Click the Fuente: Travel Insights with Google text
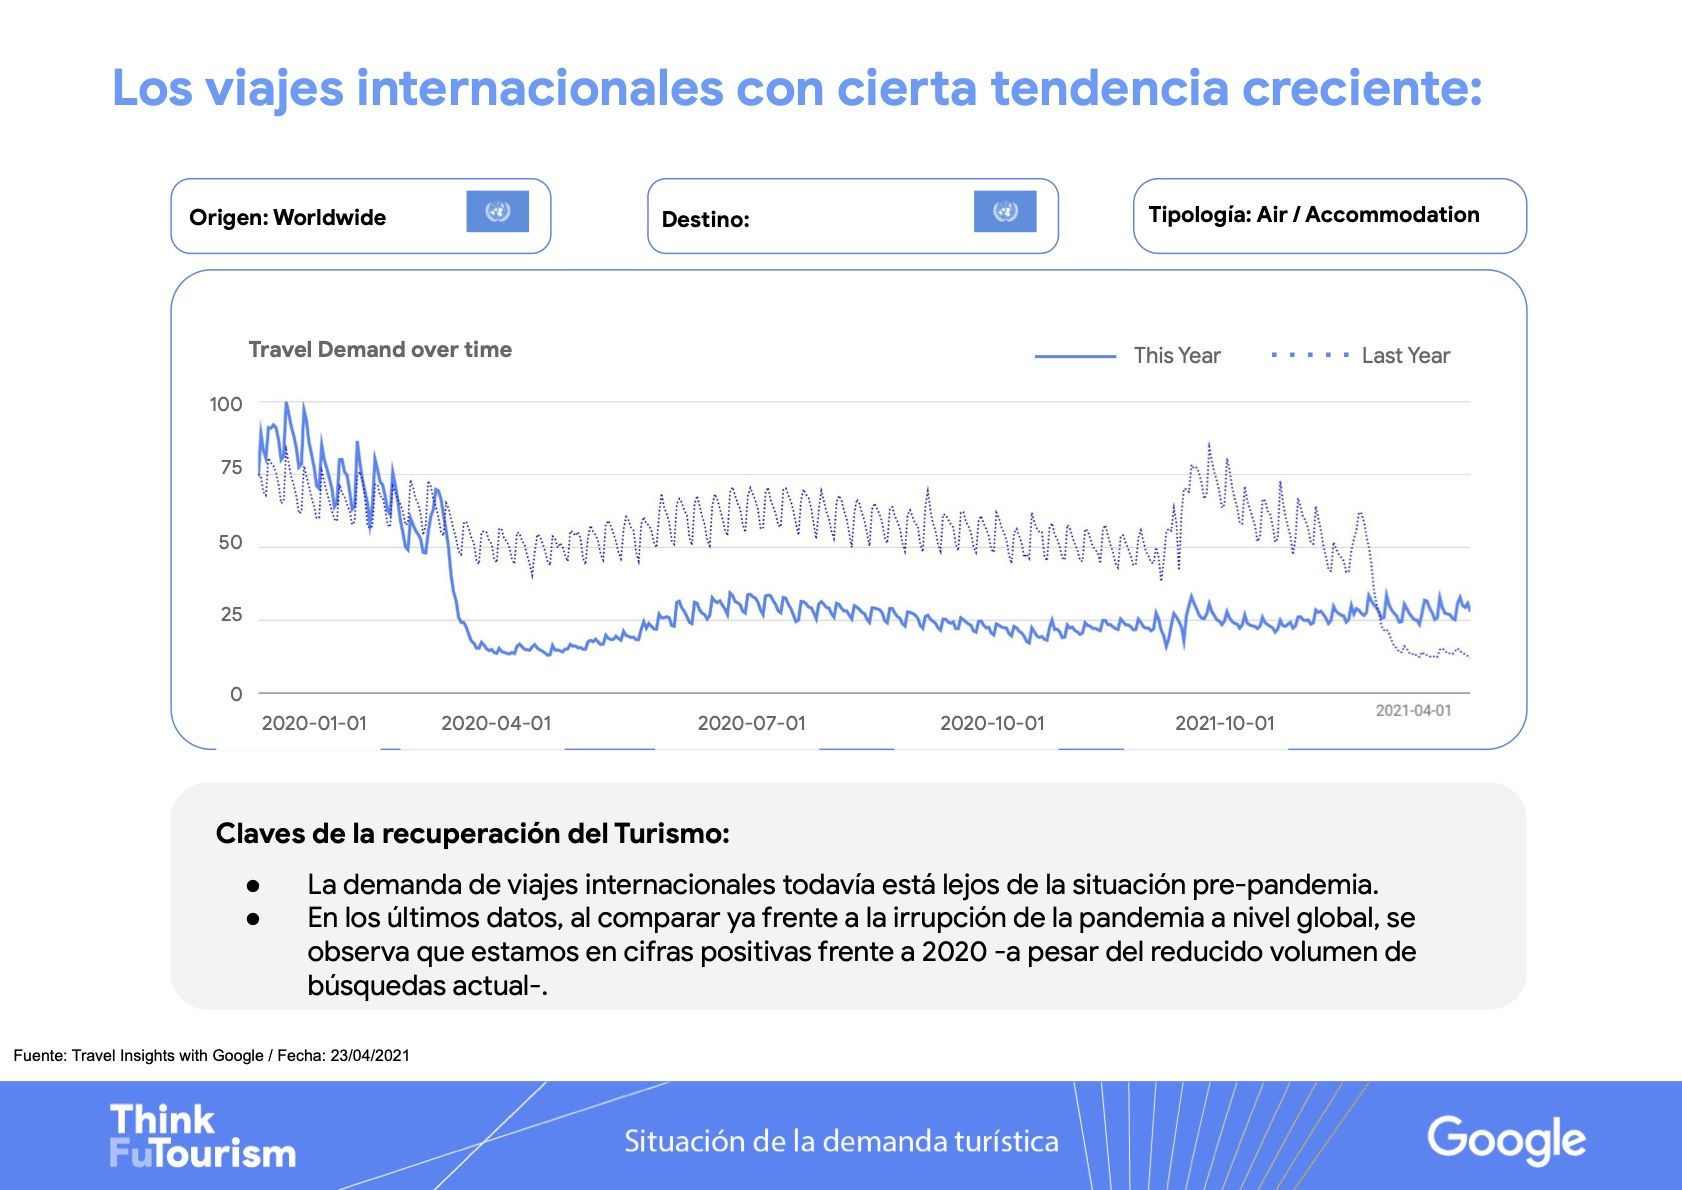Screen dimensions: 1682x1190 211,1055
